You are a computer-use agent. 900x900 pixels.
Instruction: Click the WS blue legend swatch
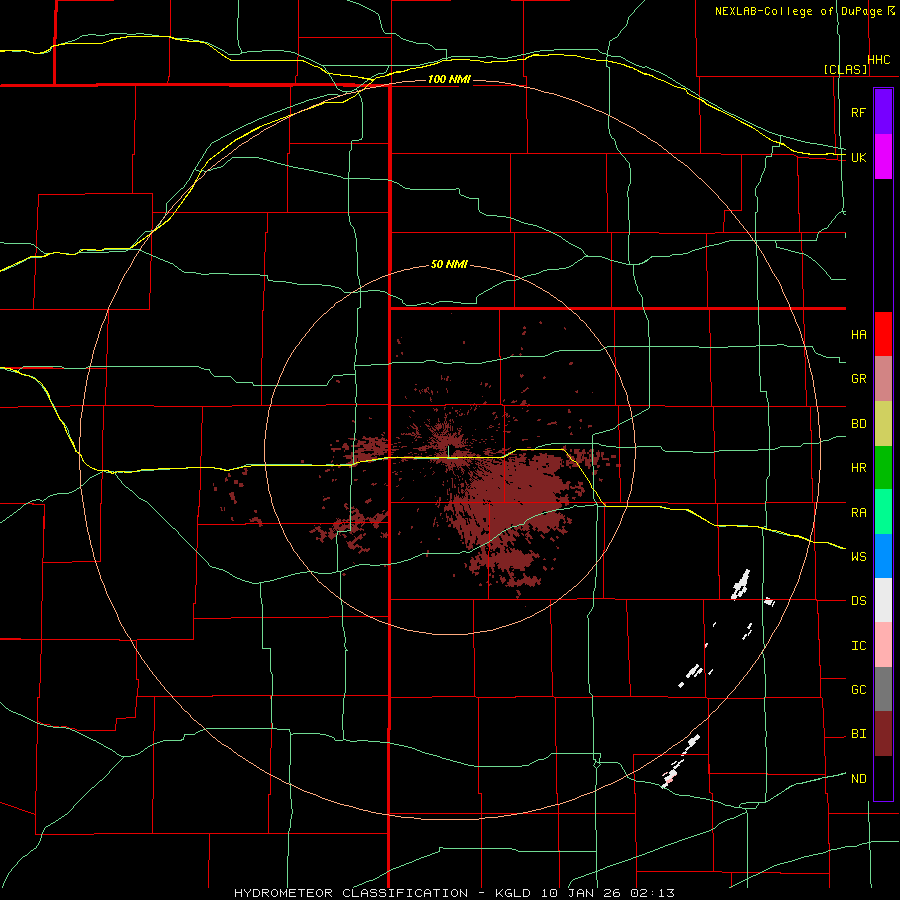883,556
